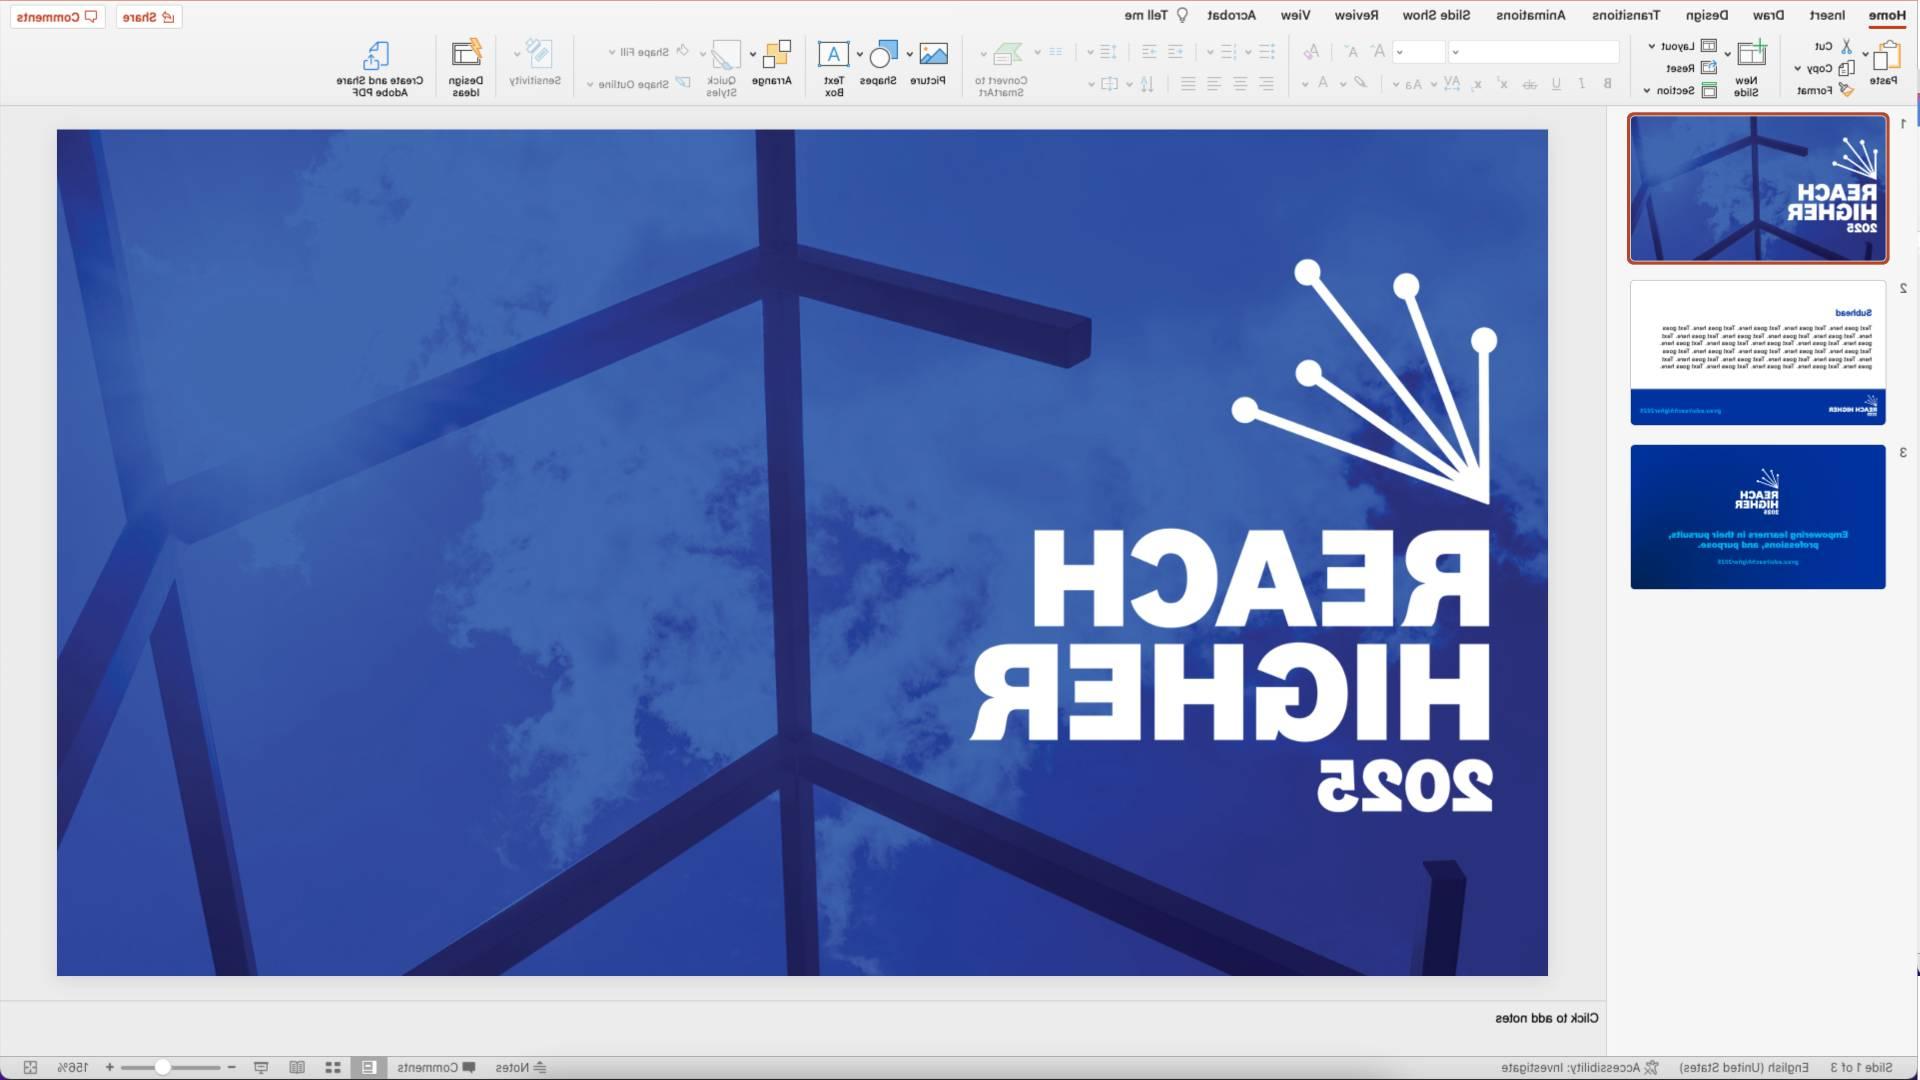Click the Design Ideas icon
This screenshot has width=1920, height=1080.
467,52
